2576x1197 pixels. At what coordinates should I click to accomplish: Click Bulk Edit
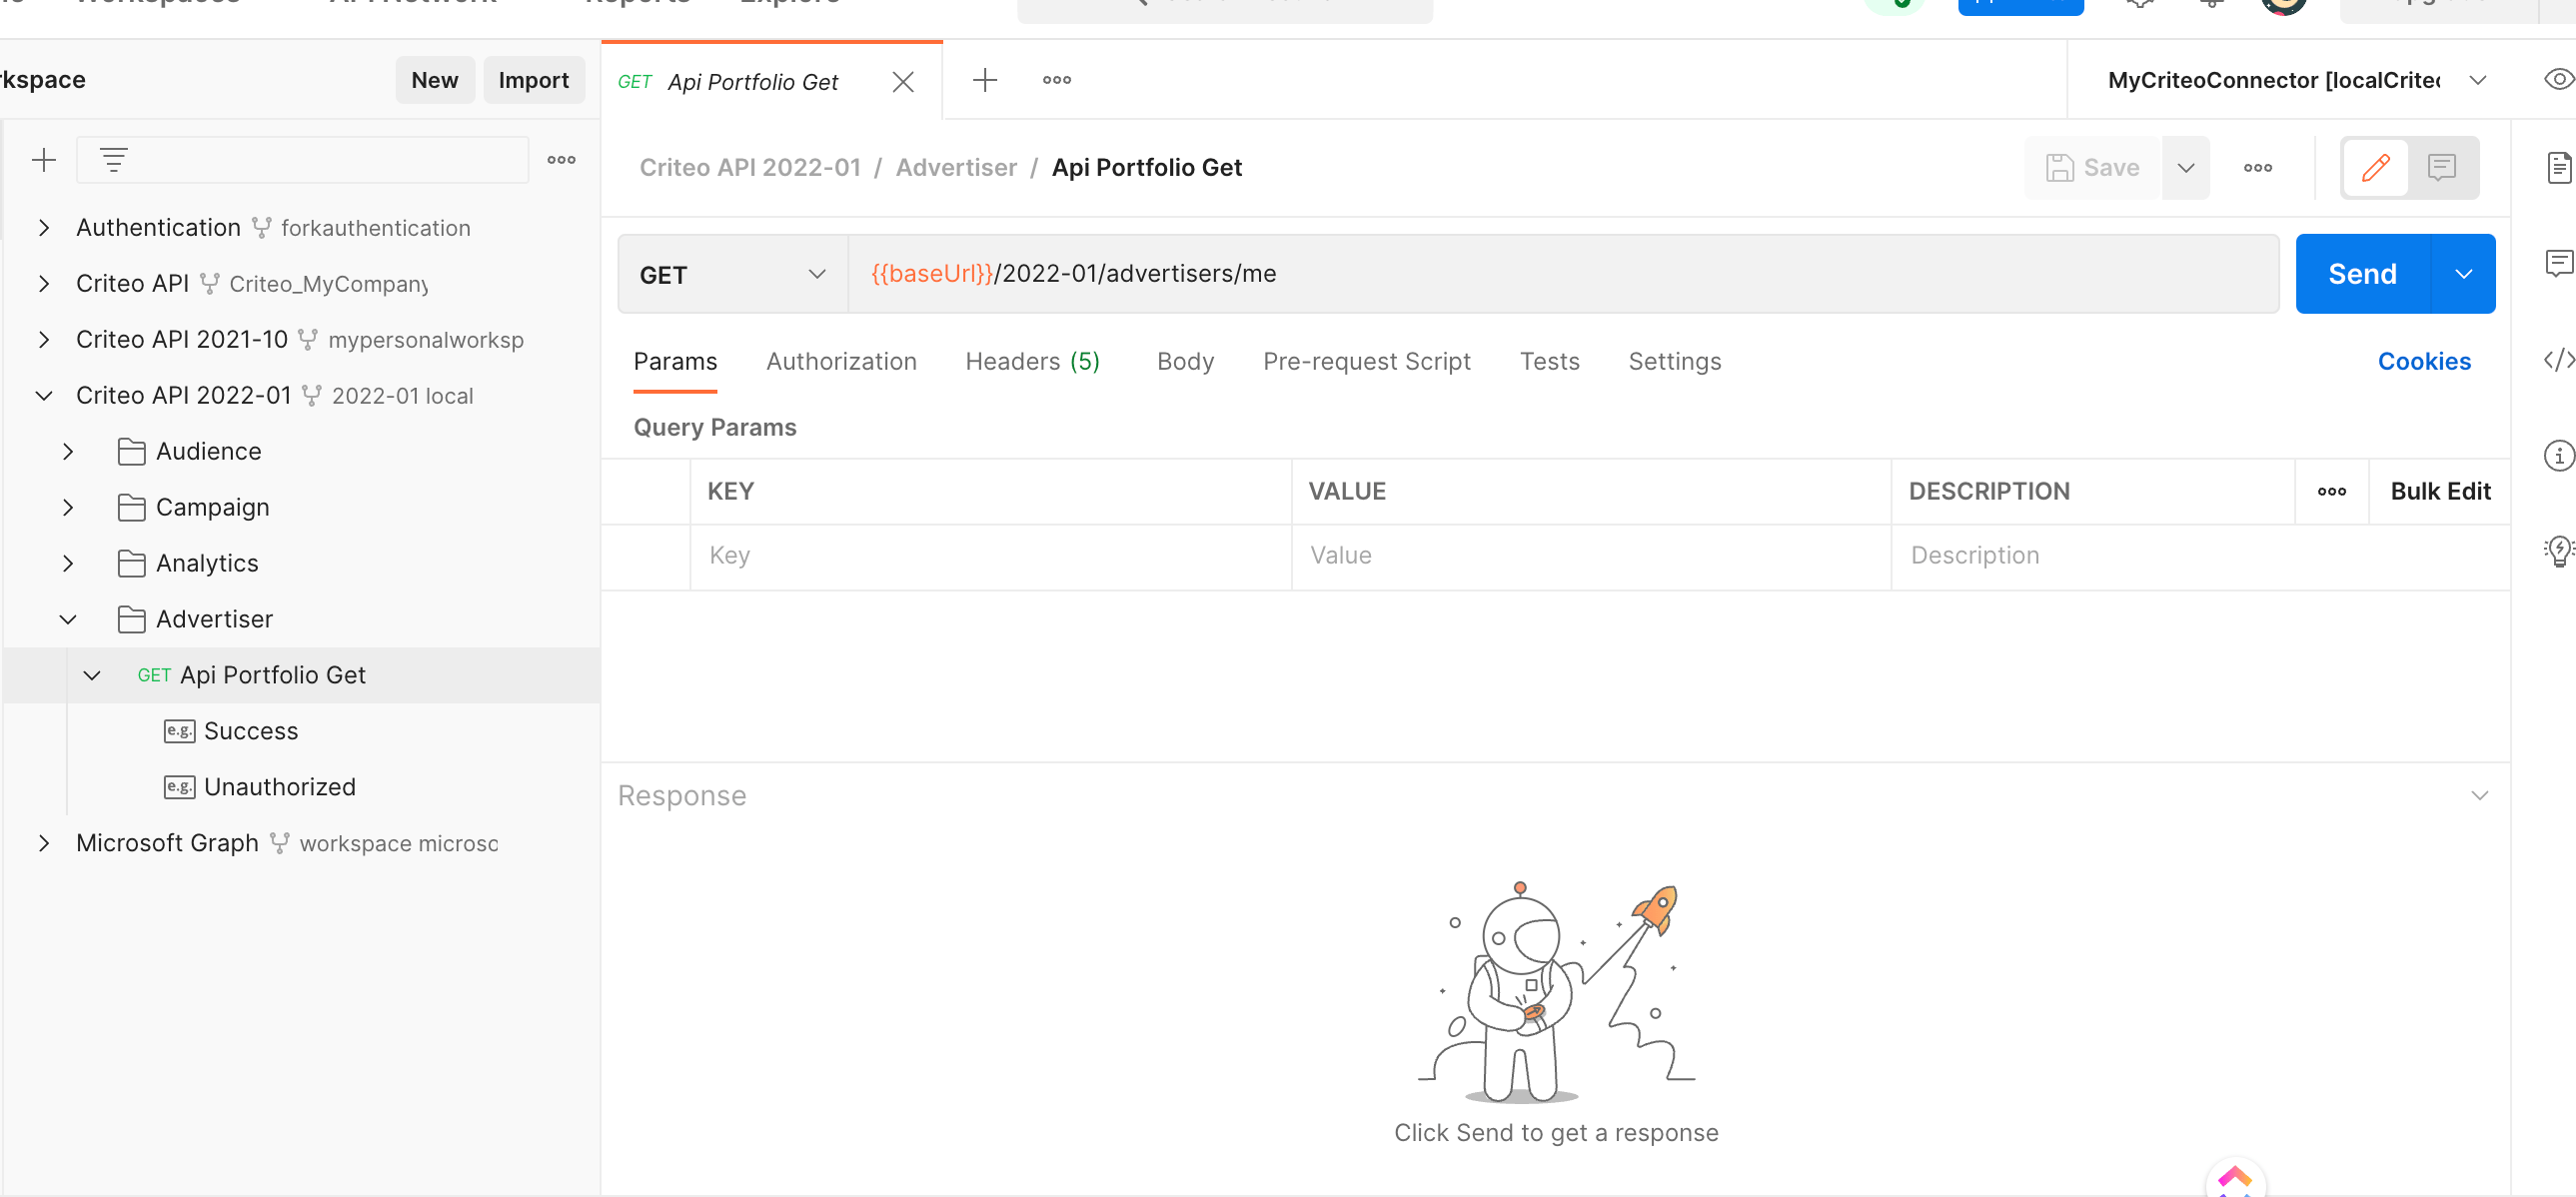point(2440,491)
